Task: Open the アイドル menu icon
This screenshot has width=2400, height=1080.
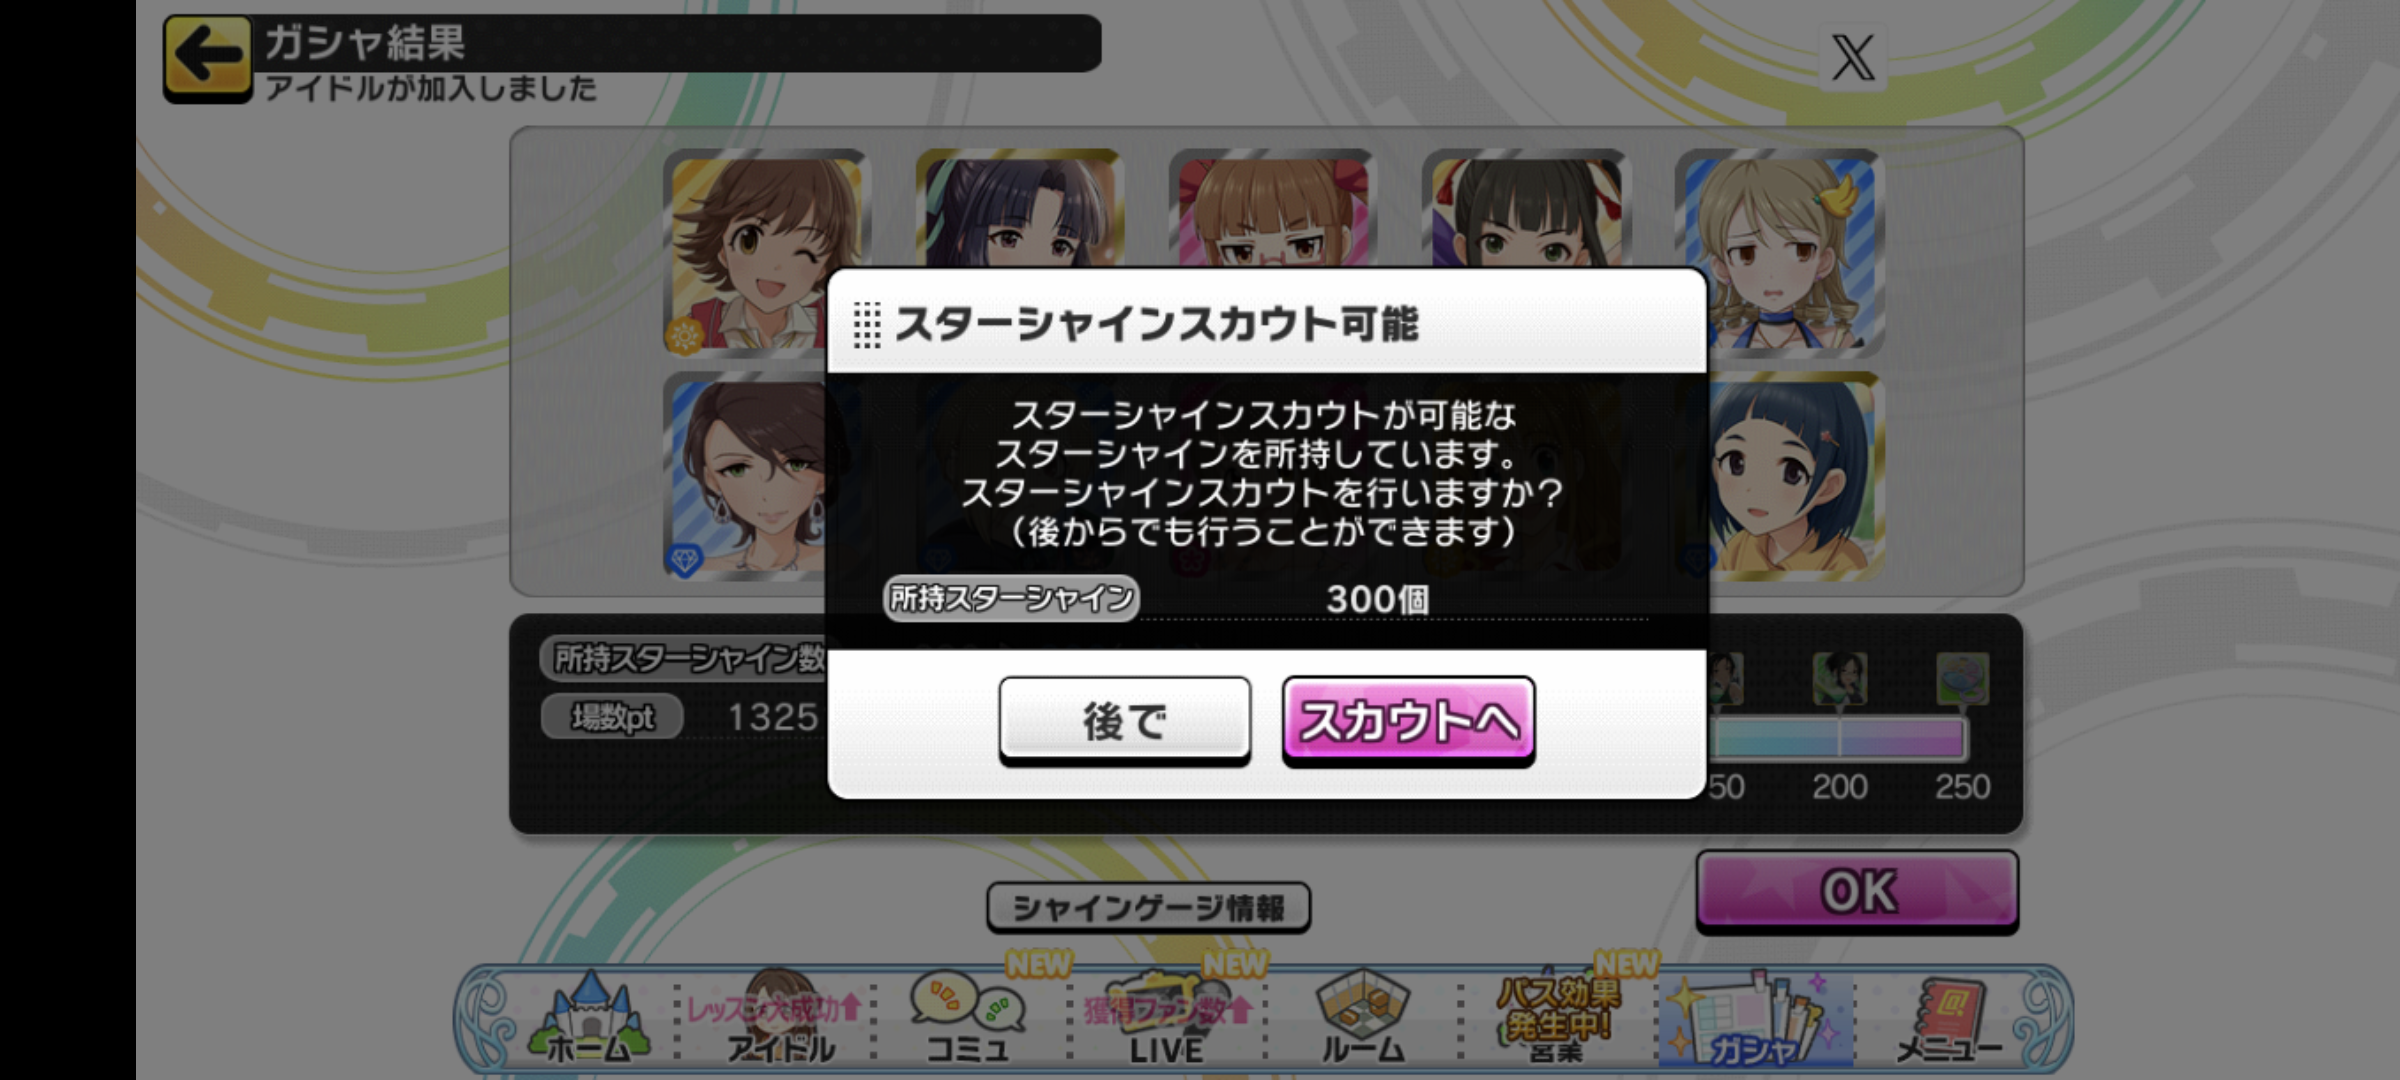Action: (779, 1017)
